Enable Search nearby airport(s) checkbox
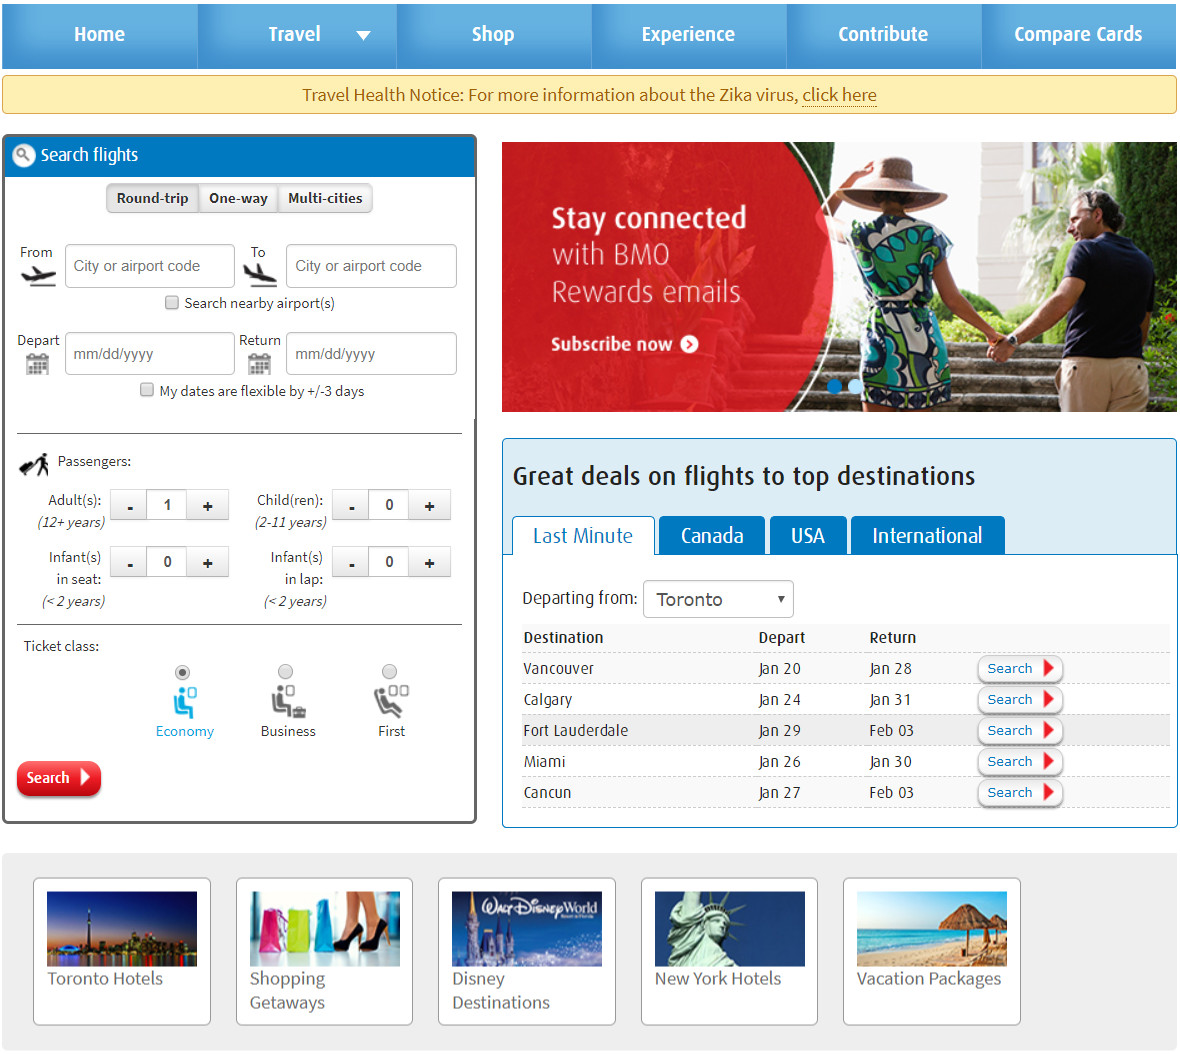 coord(172,302)
